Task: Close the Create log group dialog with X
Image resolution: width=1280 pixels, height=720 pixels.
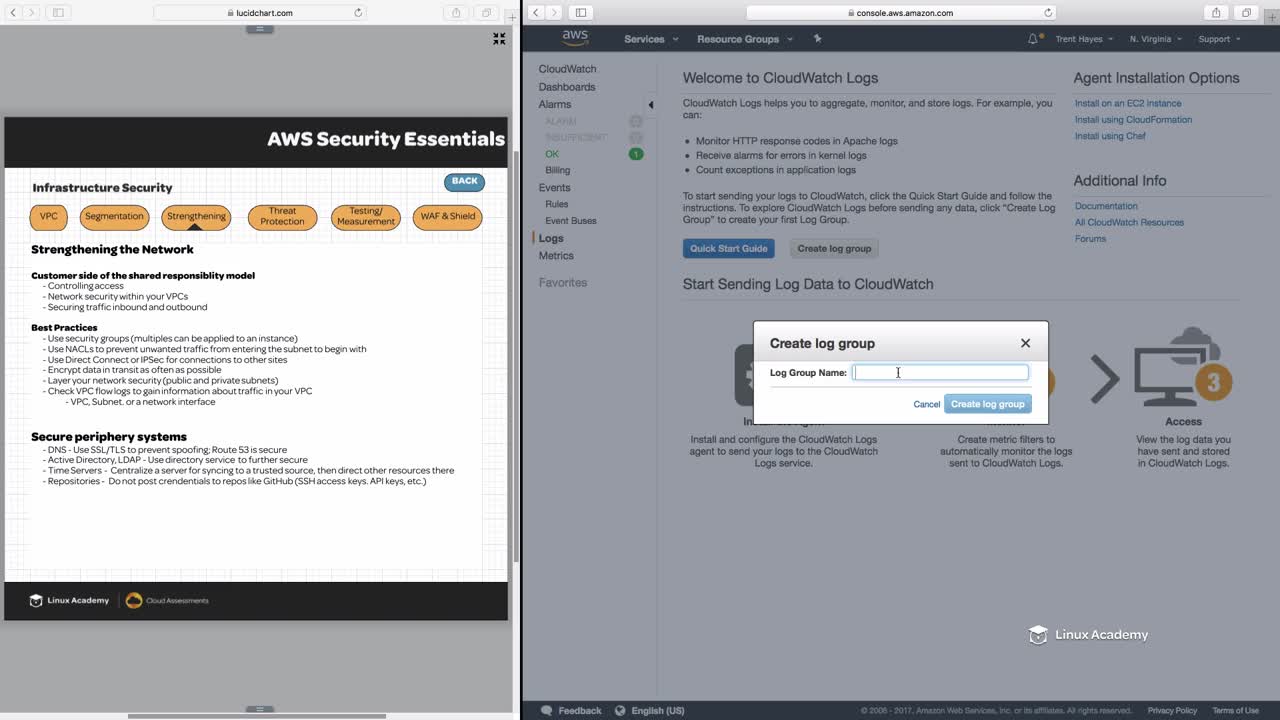Action: pos(1025,343)
